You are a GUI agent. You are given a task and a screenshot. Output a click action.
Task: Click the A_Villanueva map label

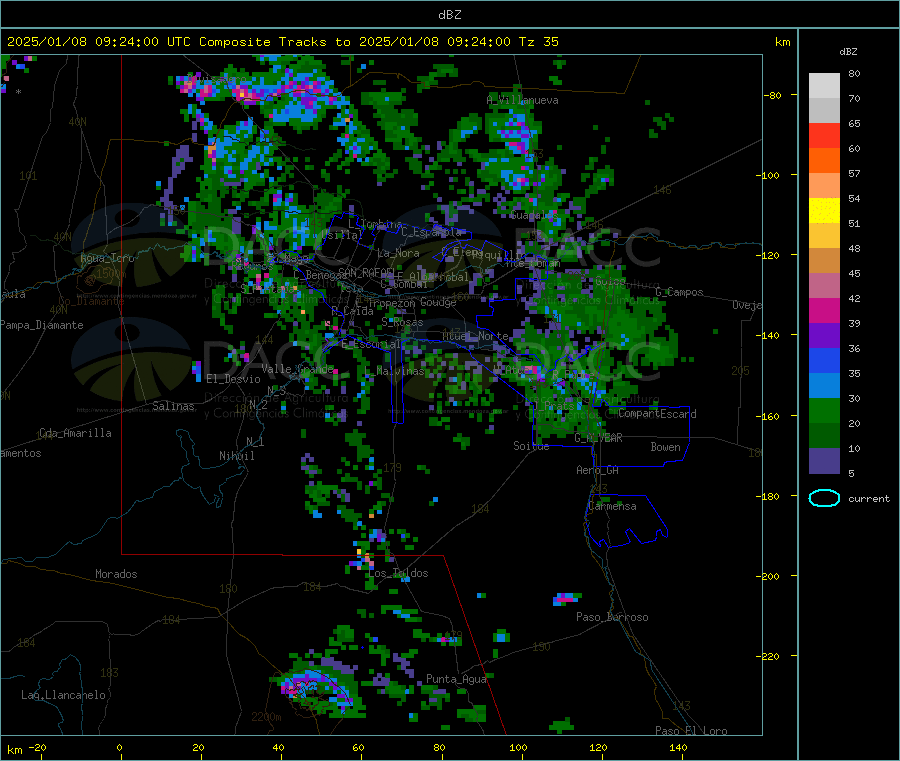point(522,100)
